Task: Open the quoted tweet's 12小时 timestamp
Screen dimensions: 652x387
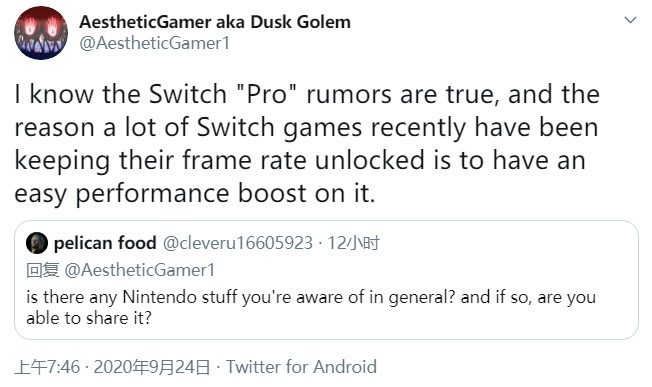Action: (353, 243)
